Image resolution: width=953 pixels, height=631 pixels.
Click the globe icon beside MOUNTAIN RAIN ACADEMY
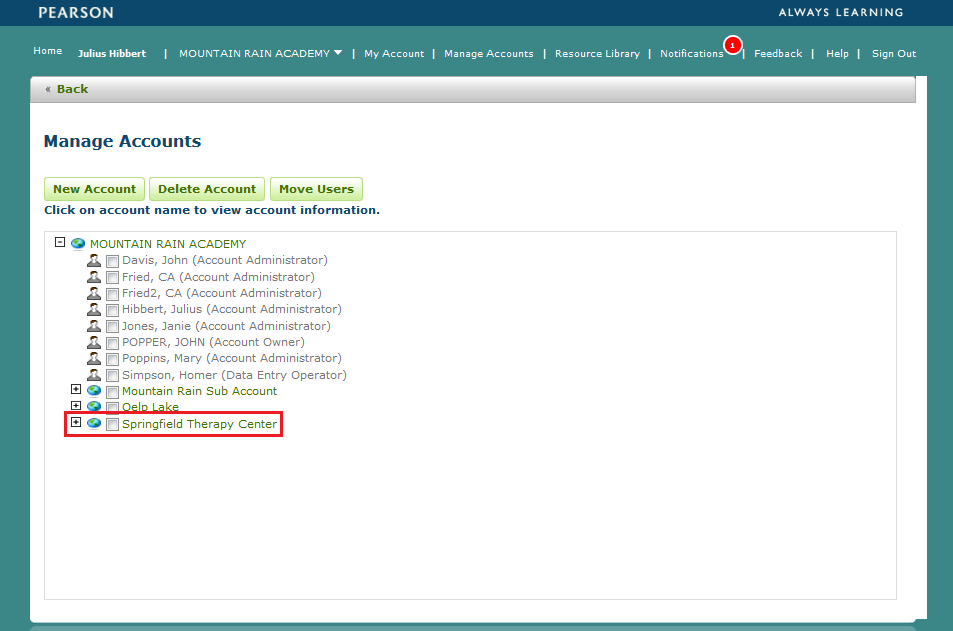[x=78, y=243]
